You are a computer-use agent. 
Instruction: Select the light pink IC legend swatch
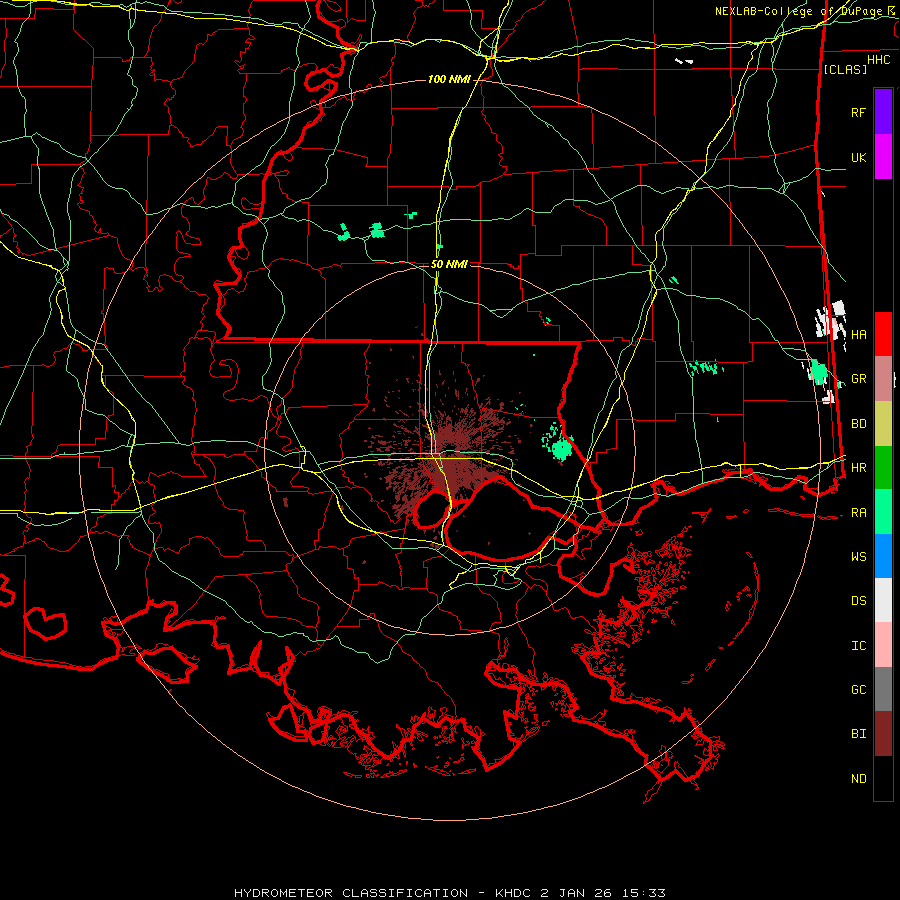pyautogui.click(x=883, y=645)
